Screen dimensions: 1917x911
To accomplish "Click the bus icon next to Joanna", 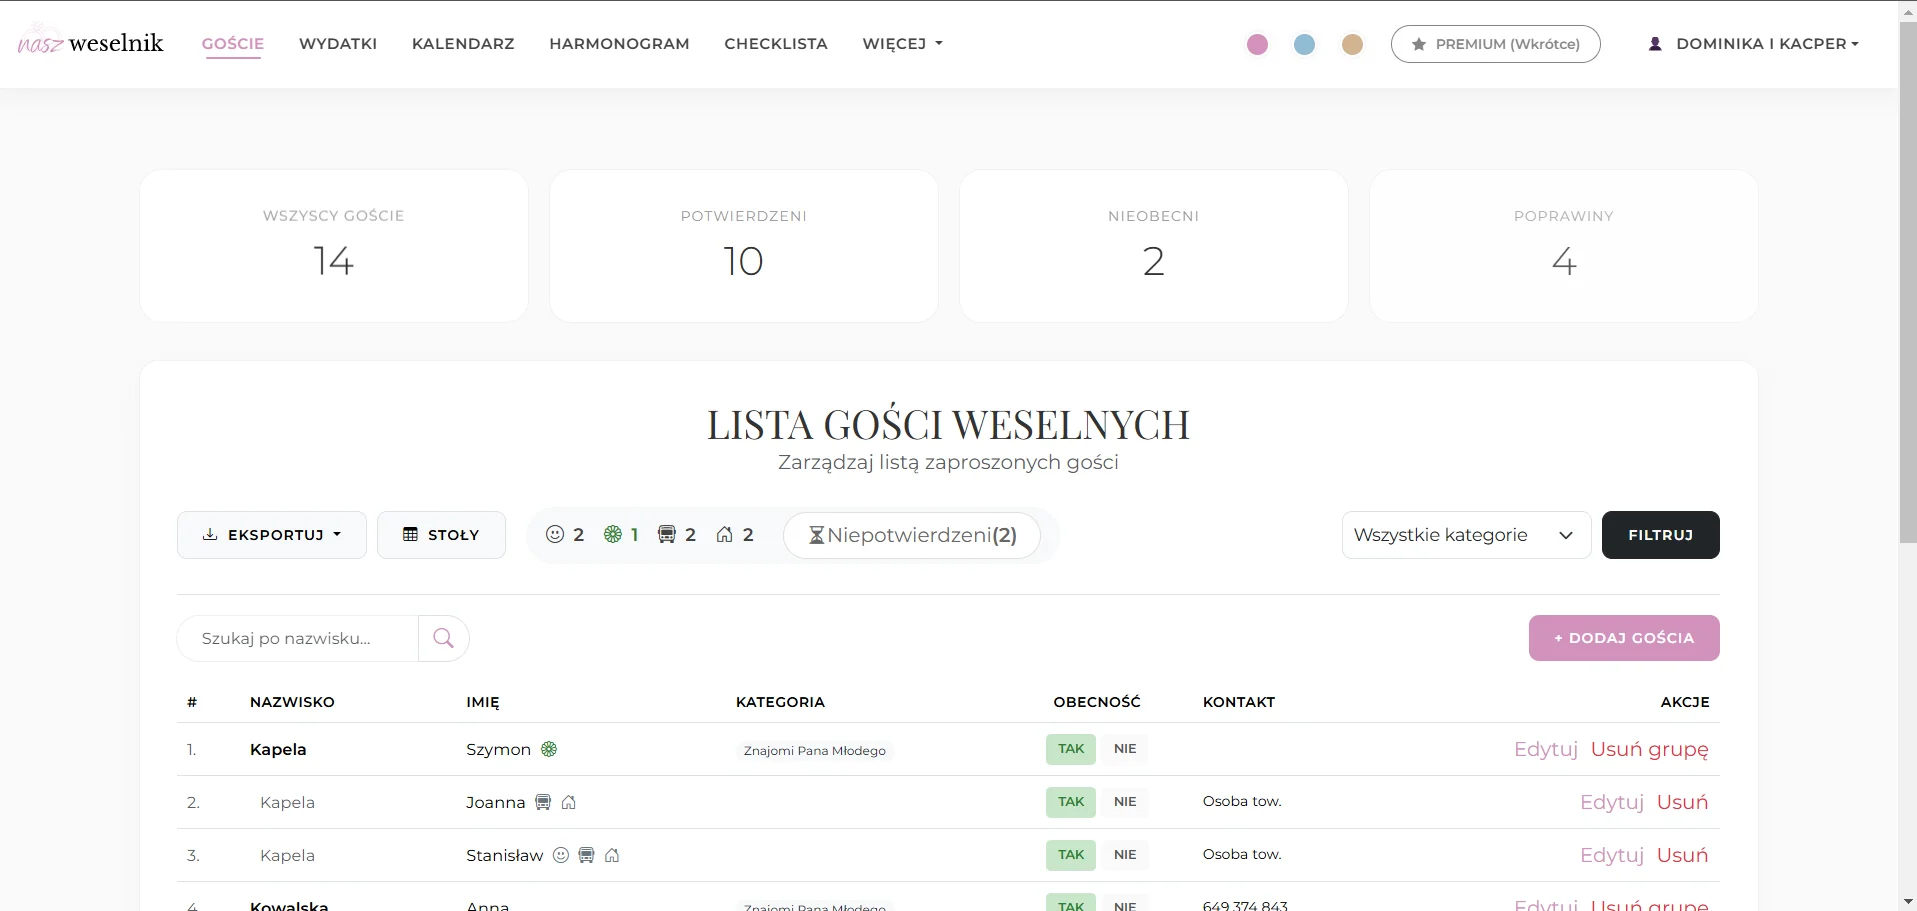I will tap(543, 802).
